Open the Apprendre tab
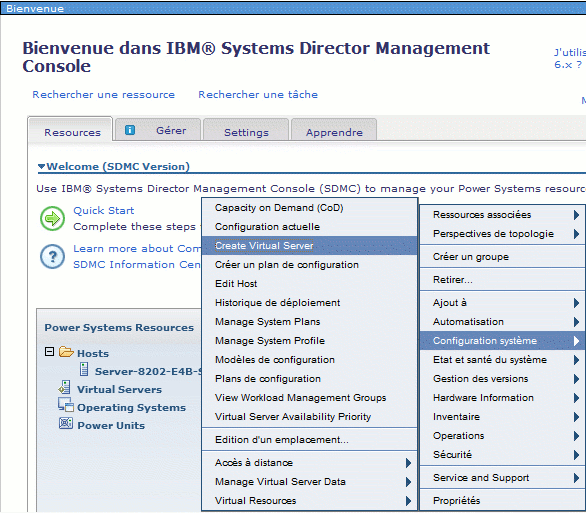Screen dimensions: 586x513 click(334, 130)
